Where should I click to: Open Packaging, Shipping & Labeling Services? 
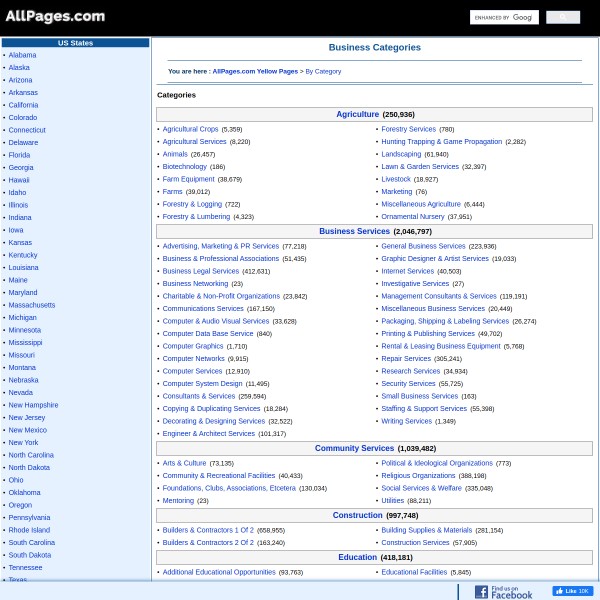(x=445, y=321)
